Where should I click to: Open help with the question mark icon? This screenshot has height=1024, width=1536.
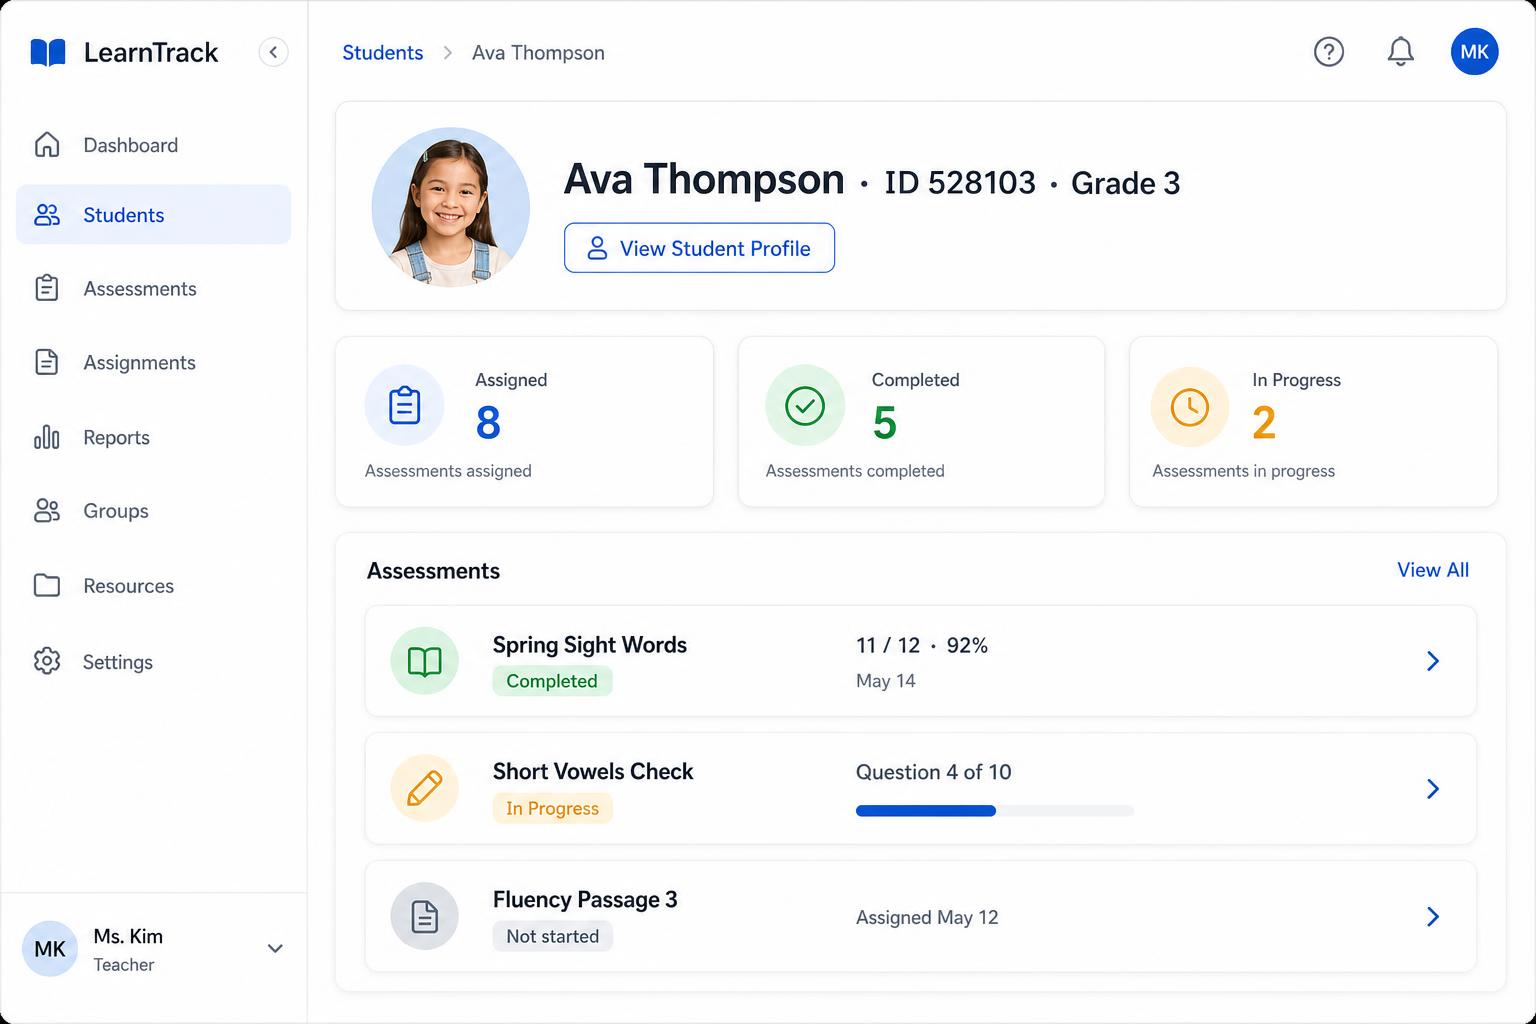(x=1328, y=52)
